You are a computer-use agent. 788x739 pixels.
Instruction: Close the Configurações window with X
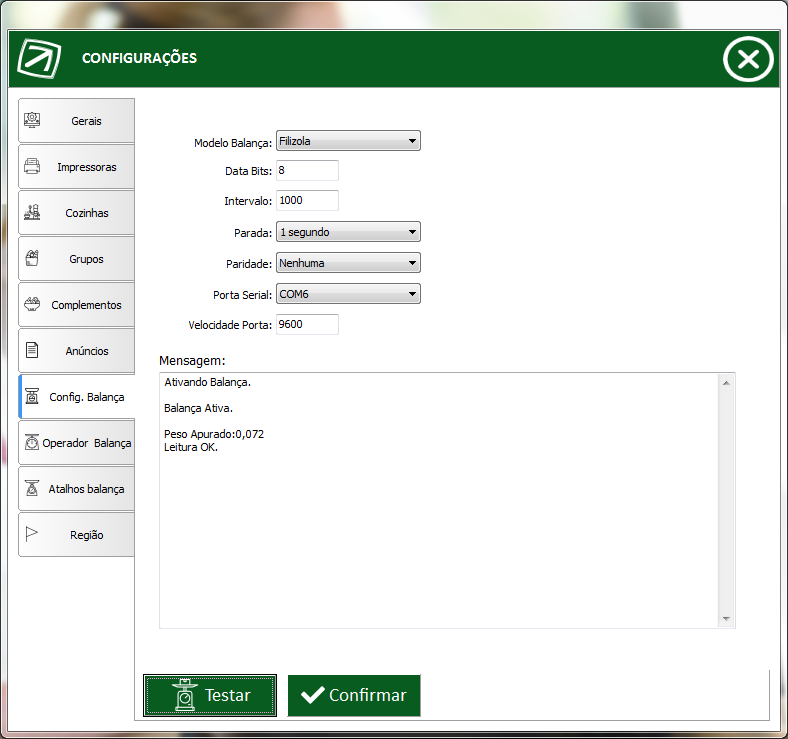point(748,59)
